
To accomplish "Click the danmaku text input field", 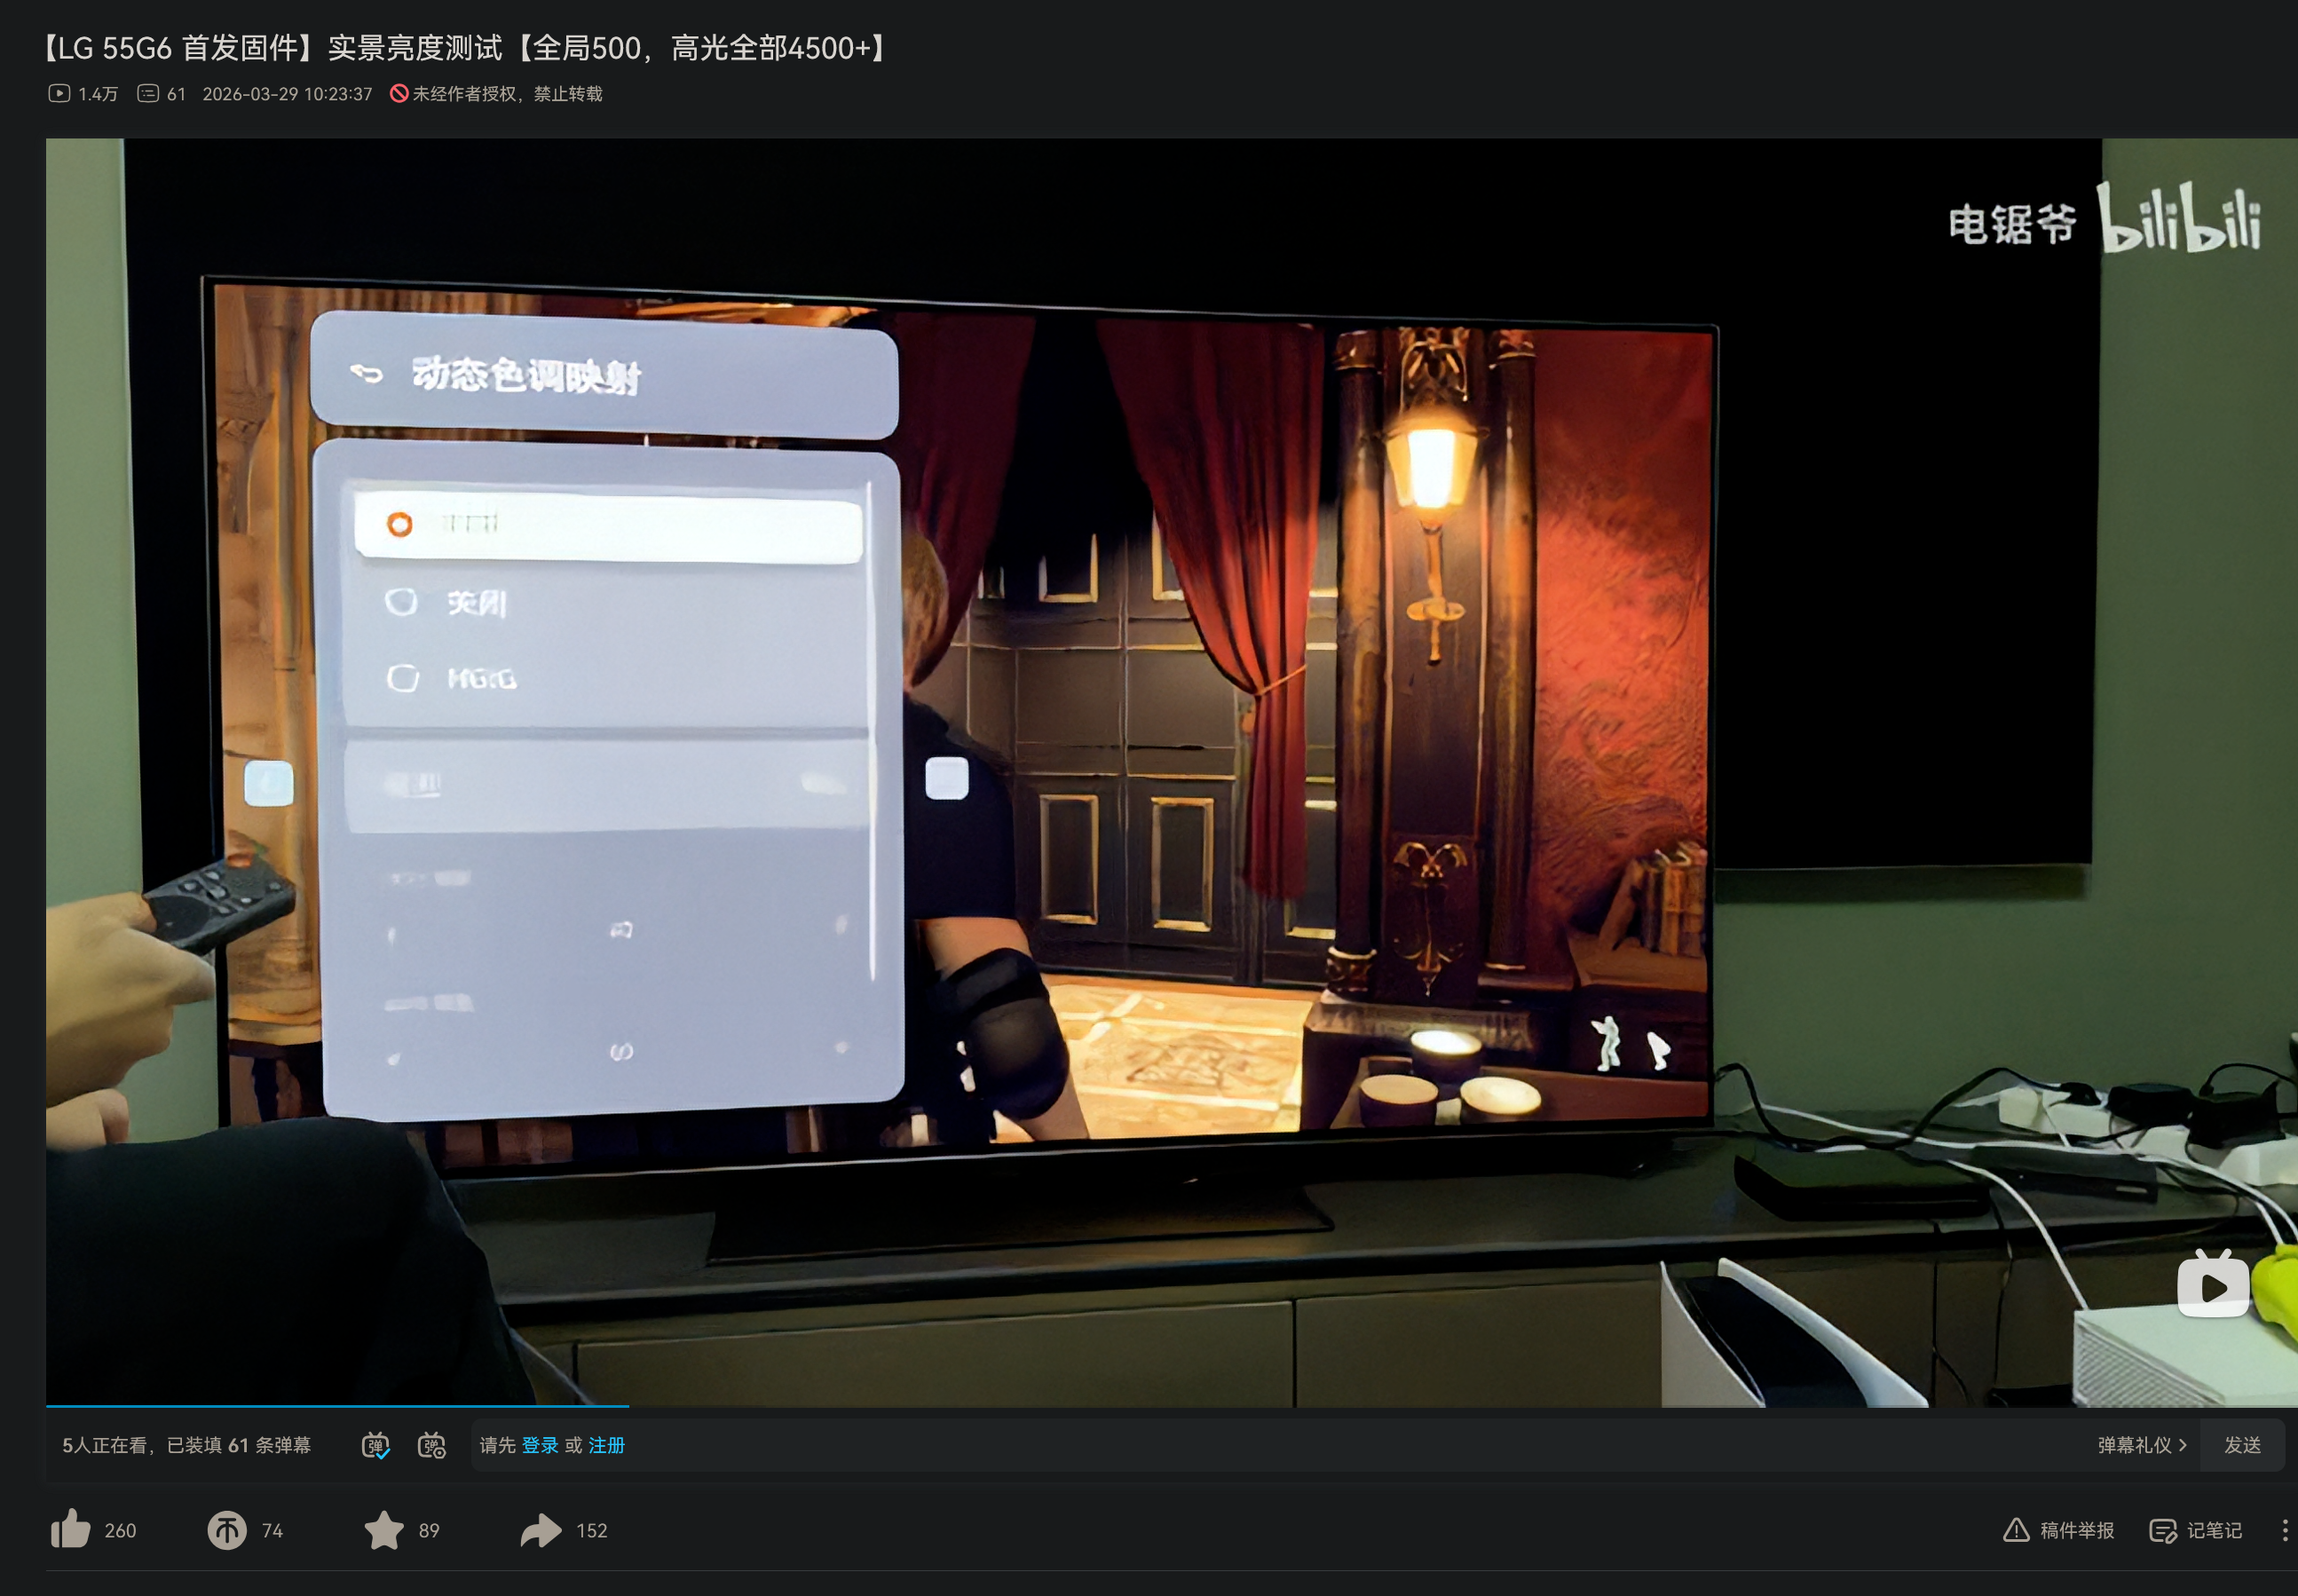I will [1300, 1445].
